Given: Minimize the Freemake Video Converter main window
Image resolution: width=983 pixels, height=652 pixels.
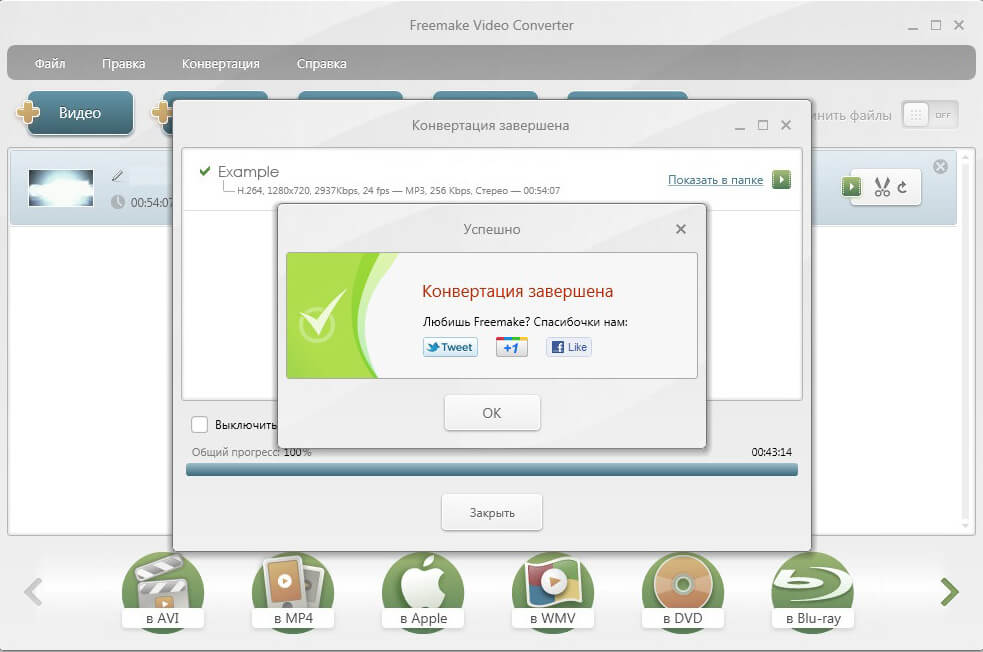Looking at the screenshot, I should [913, 28].
